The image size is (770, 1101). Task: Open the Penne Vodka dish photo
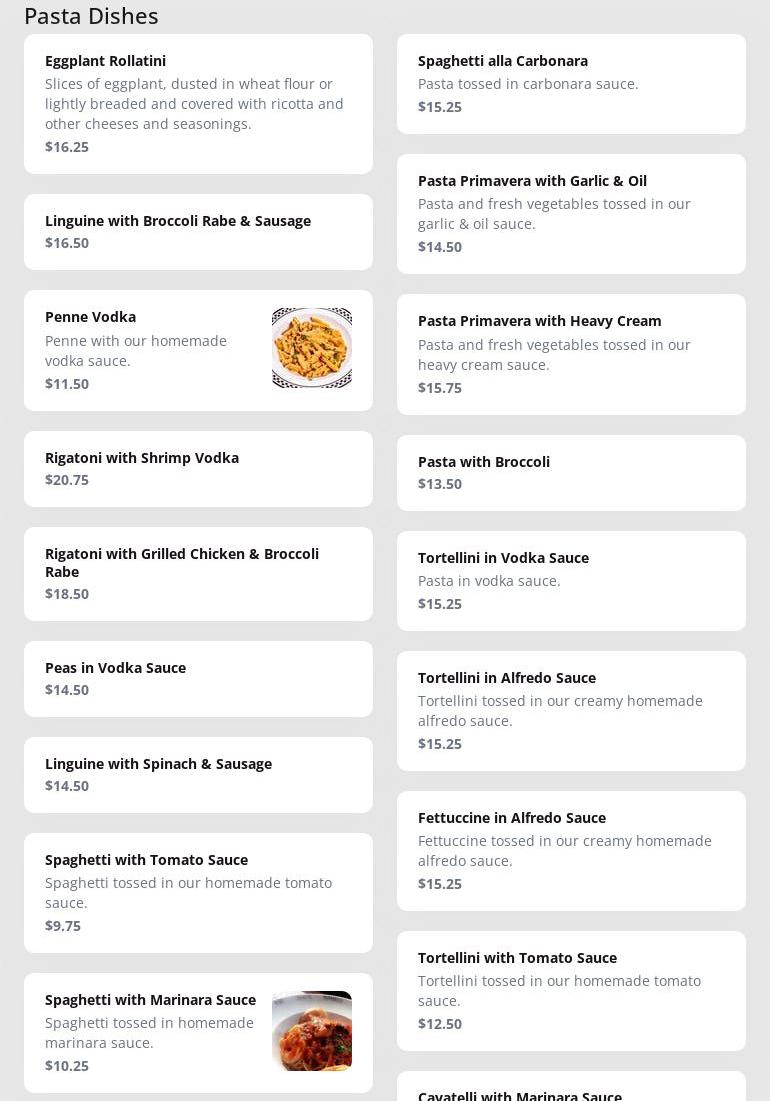(x=311, y=348)
